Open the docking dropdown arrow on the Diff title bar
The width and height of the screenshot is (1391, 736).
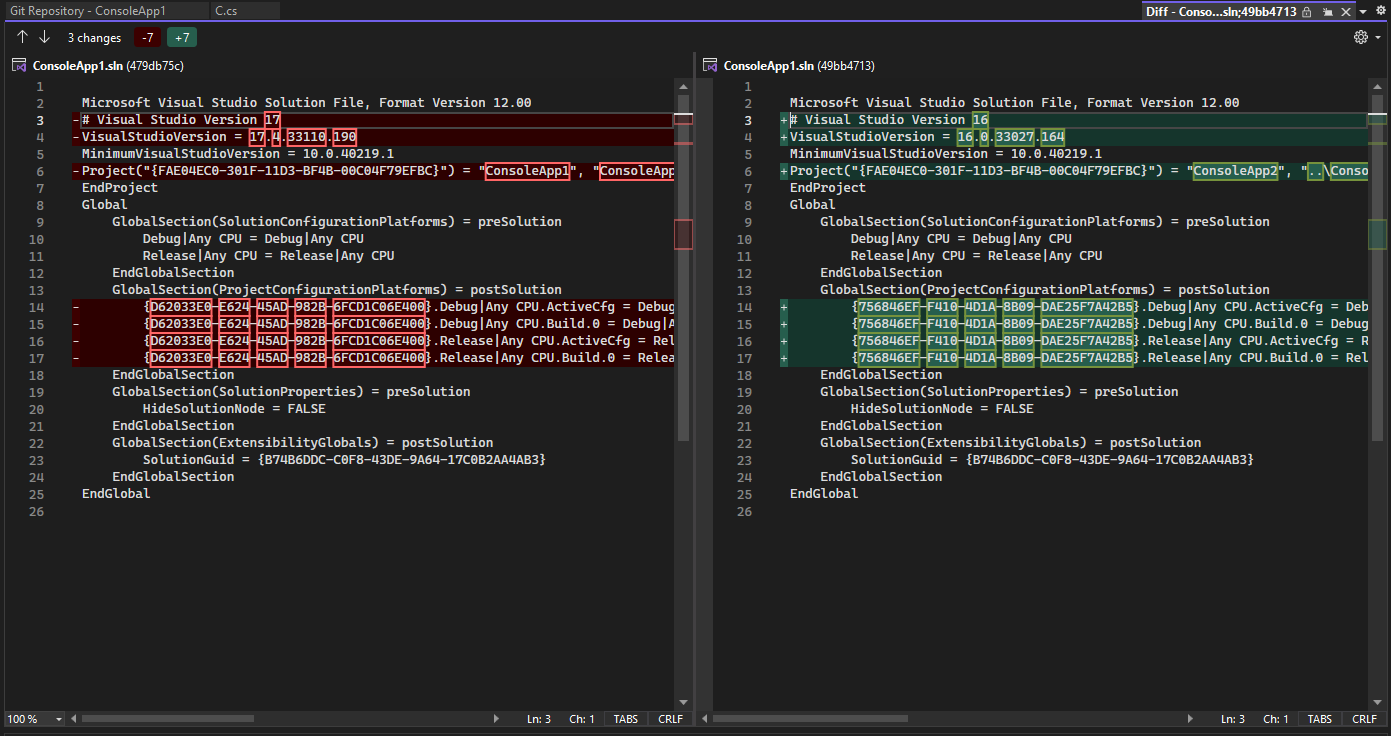click(x=1363, y=11)
